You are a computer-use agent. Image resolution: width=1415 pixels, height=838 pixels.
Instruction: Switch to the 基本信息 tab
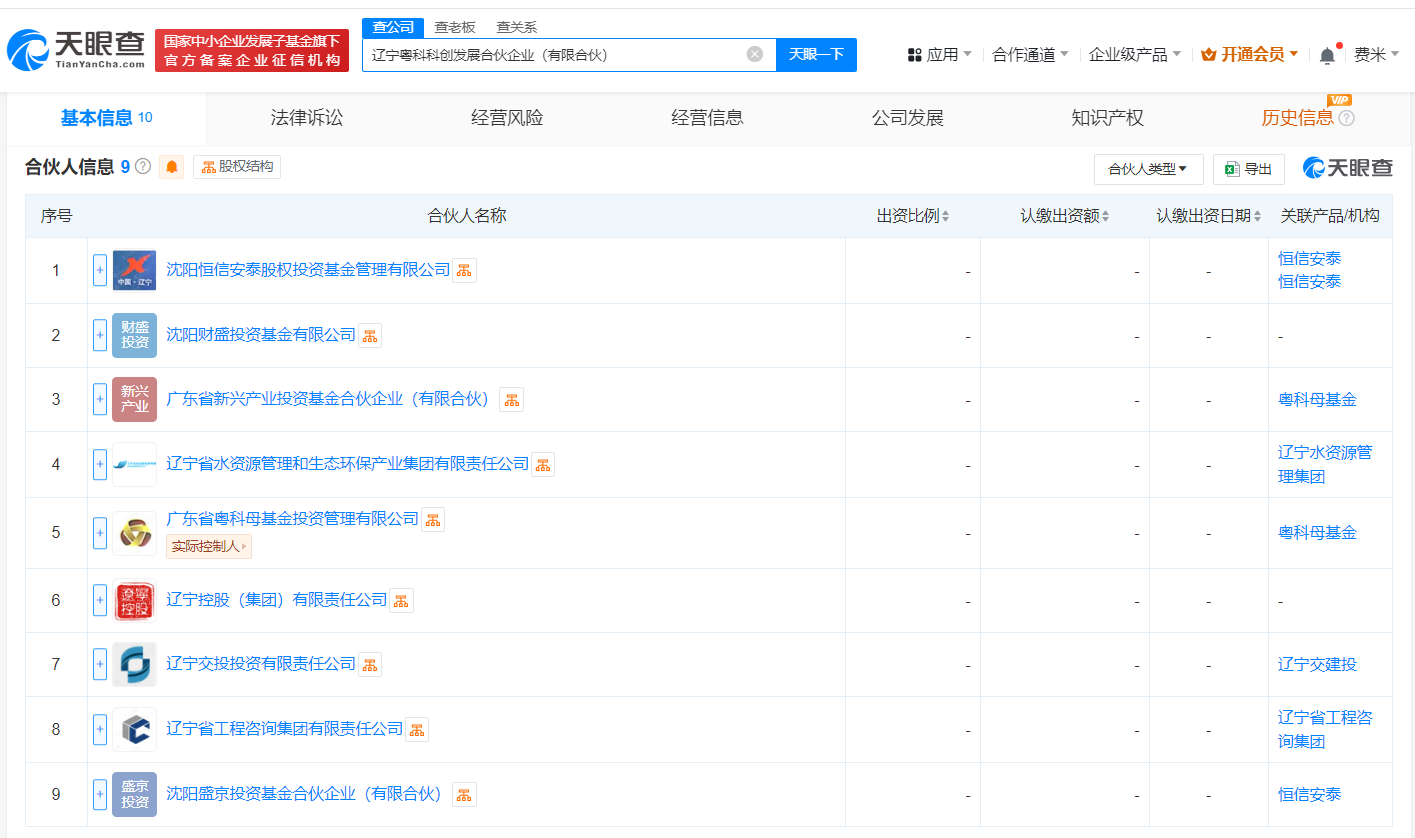[x=107, y=118]
